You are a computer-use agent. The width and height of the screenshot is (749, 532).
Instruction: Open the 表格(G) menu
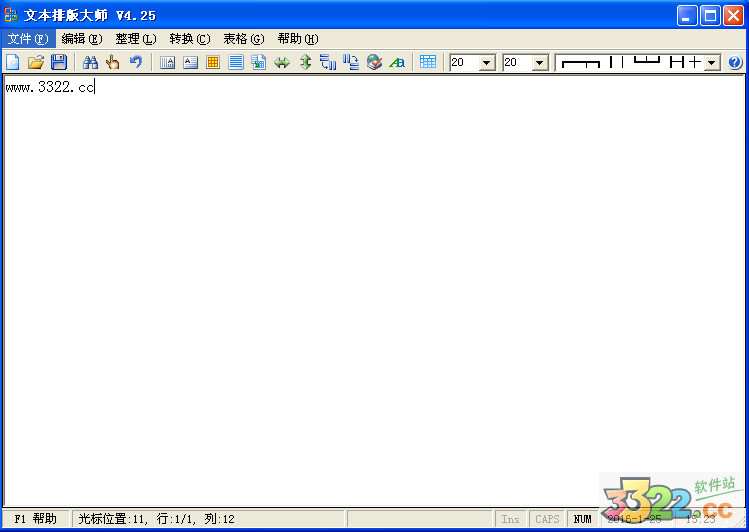point(244,39)
